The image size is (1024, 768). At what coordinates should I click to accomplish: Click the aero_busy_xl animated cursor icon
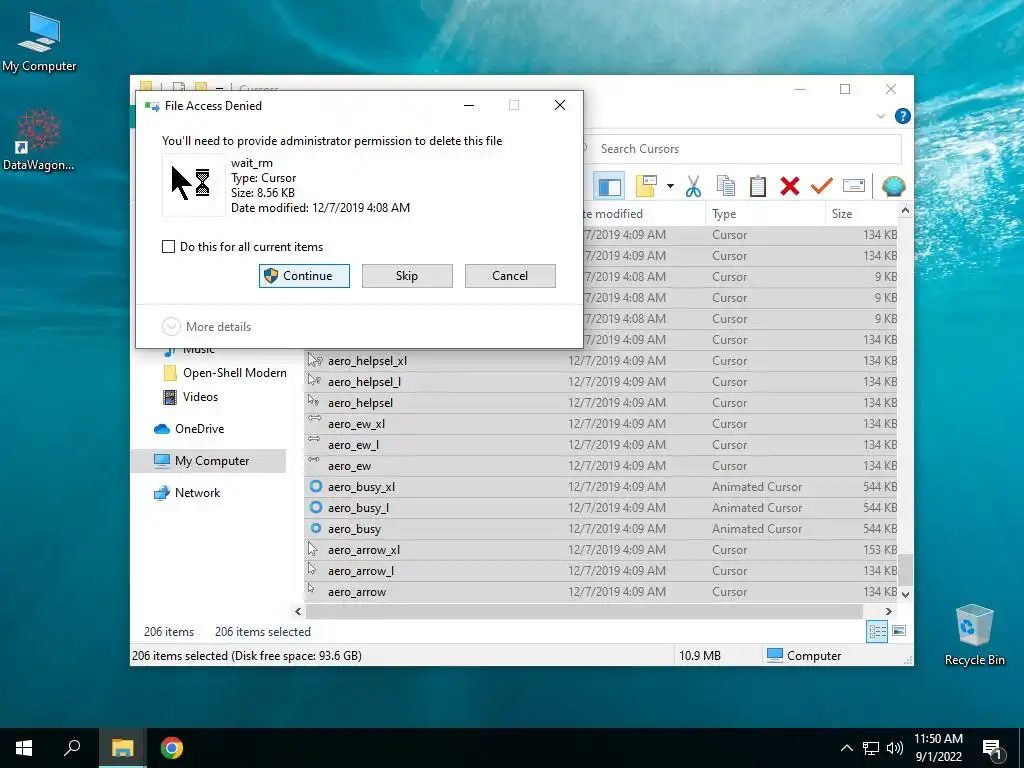(x=315, y=487)
